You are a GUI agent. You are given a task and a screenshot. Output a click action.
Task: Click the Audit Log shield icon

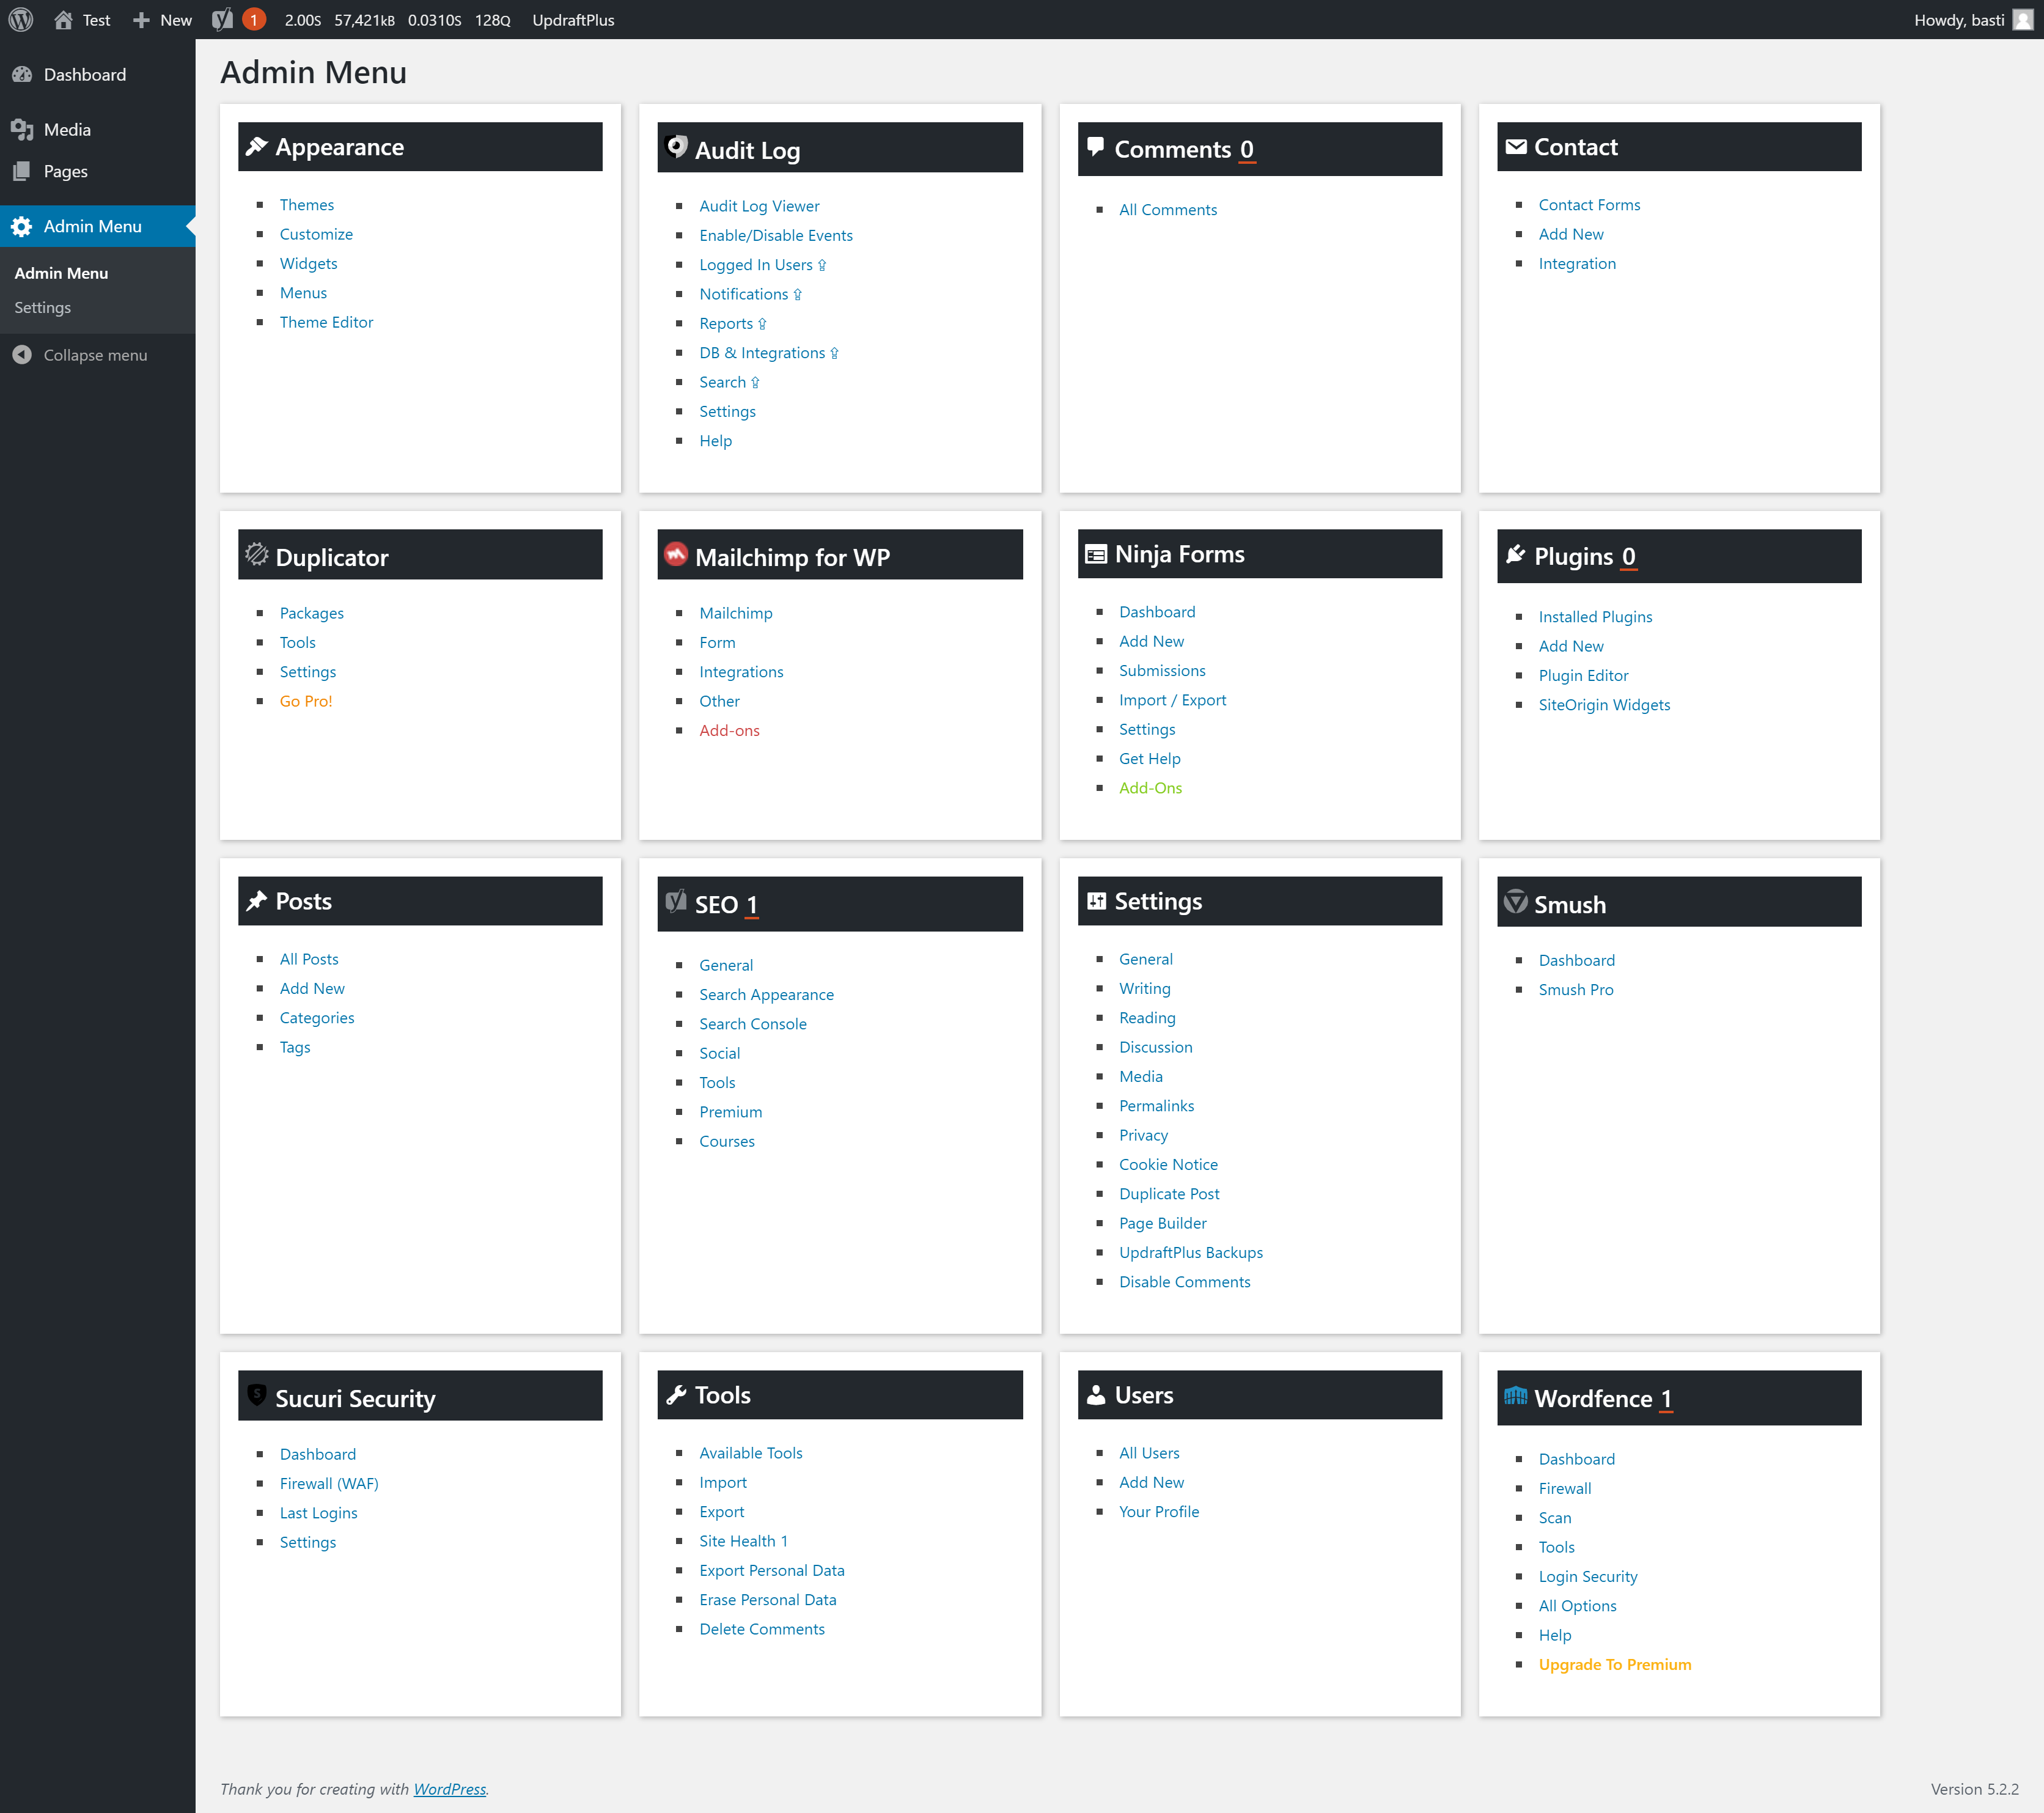pos(676,147)
